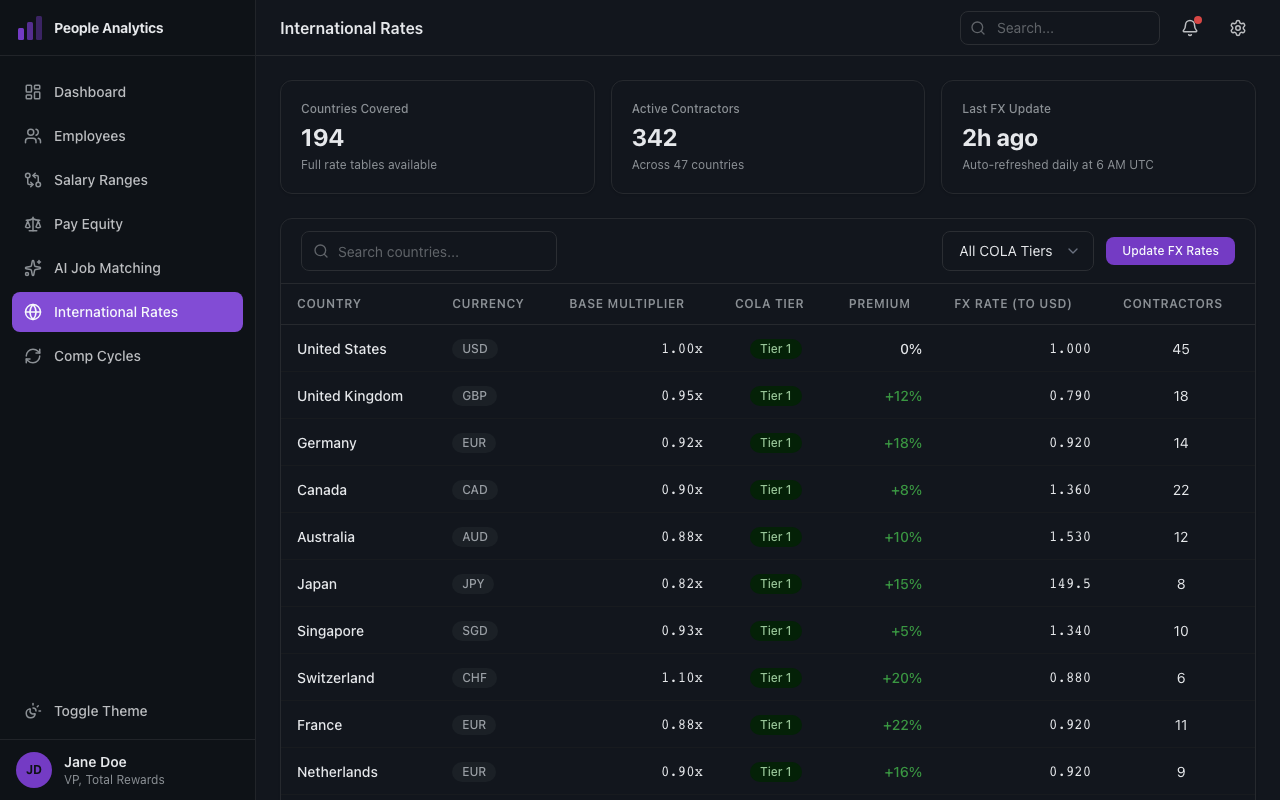
Task: Click the chevron in COLA Tiers filter
Action: coord(1073,251)
